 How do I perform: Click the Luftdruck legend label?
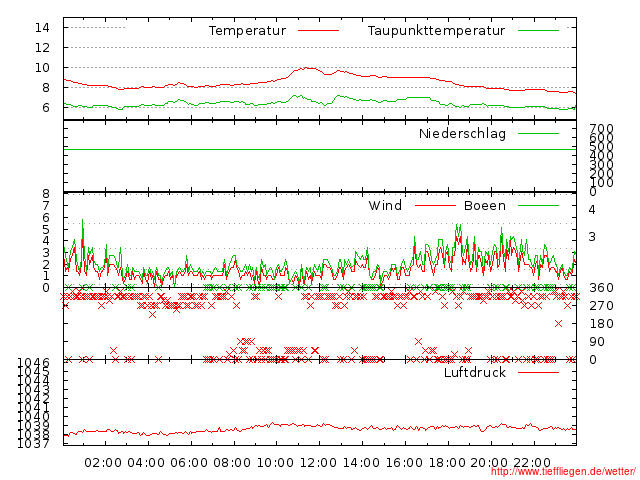tap(475, 372)
